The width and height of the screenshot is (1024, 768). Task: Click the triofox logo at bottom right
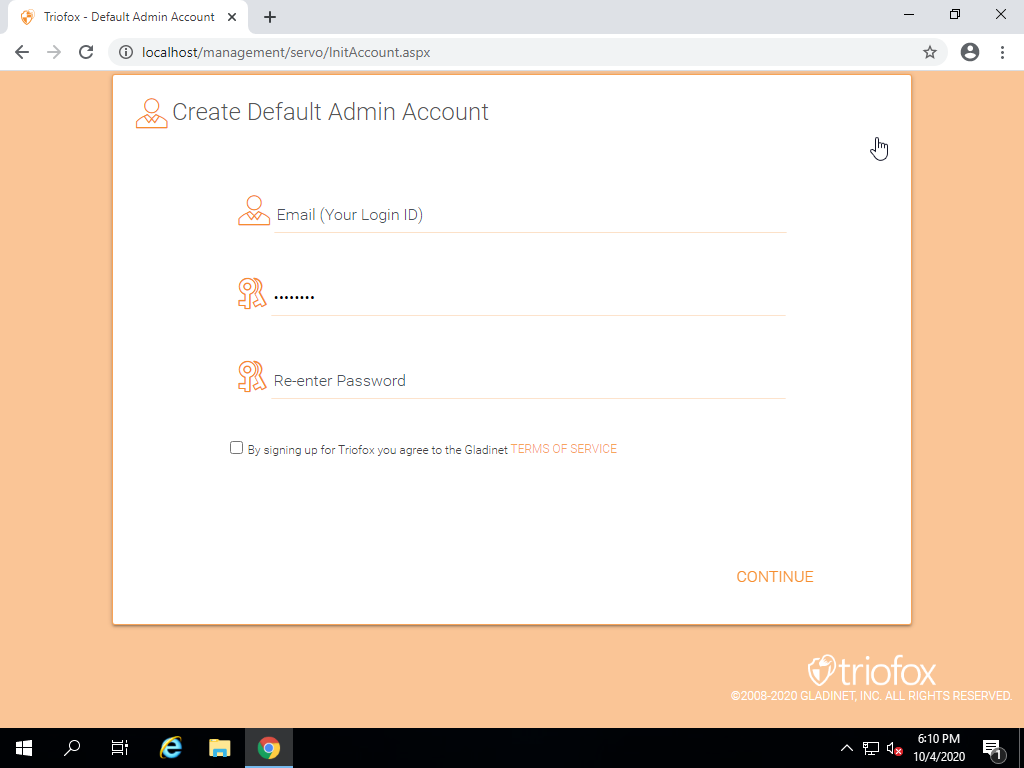pyautogui.click(x=872, y=671)
